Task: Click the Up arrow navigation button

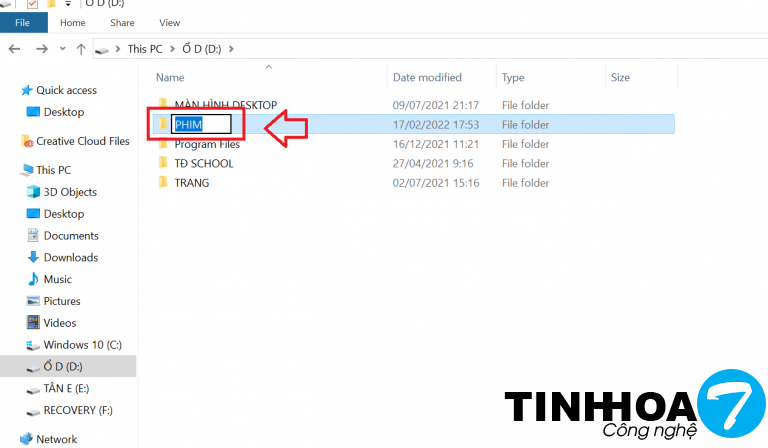Action: tap(80, 48)
